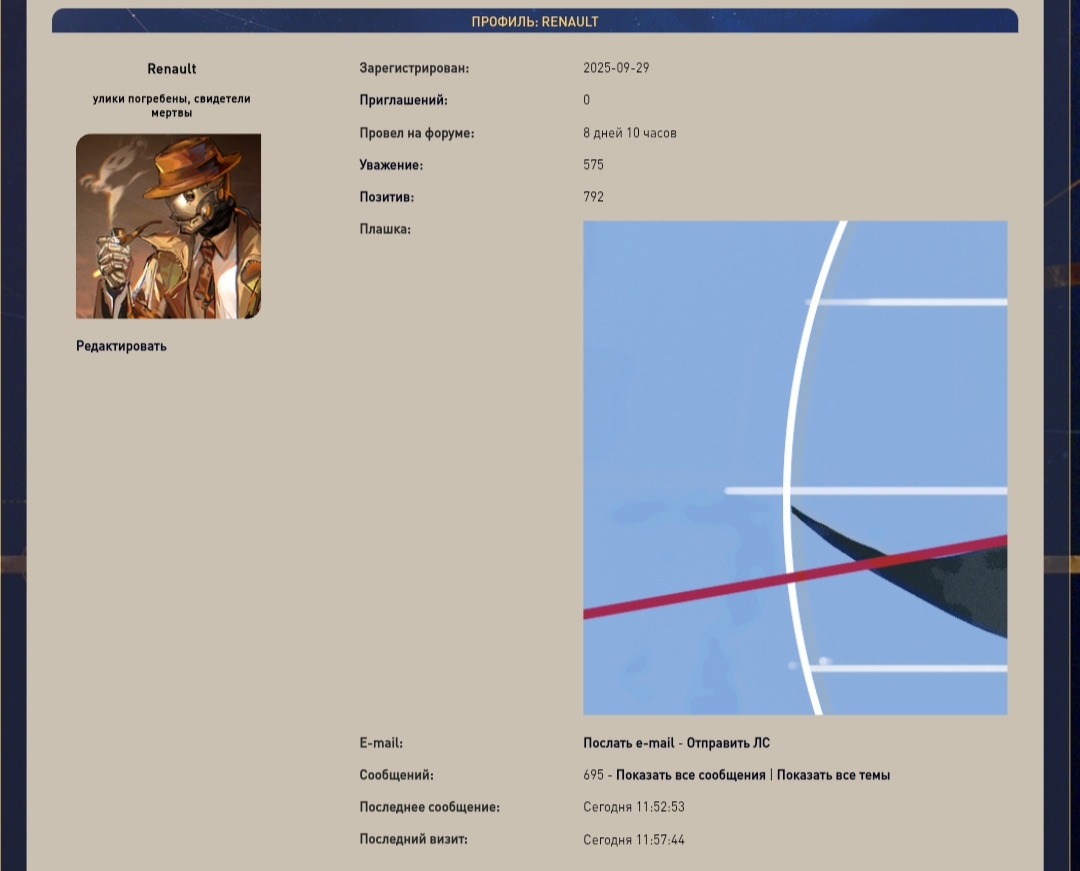
Task: Click the Сообщений: label
Action: (x=397, y=775)
